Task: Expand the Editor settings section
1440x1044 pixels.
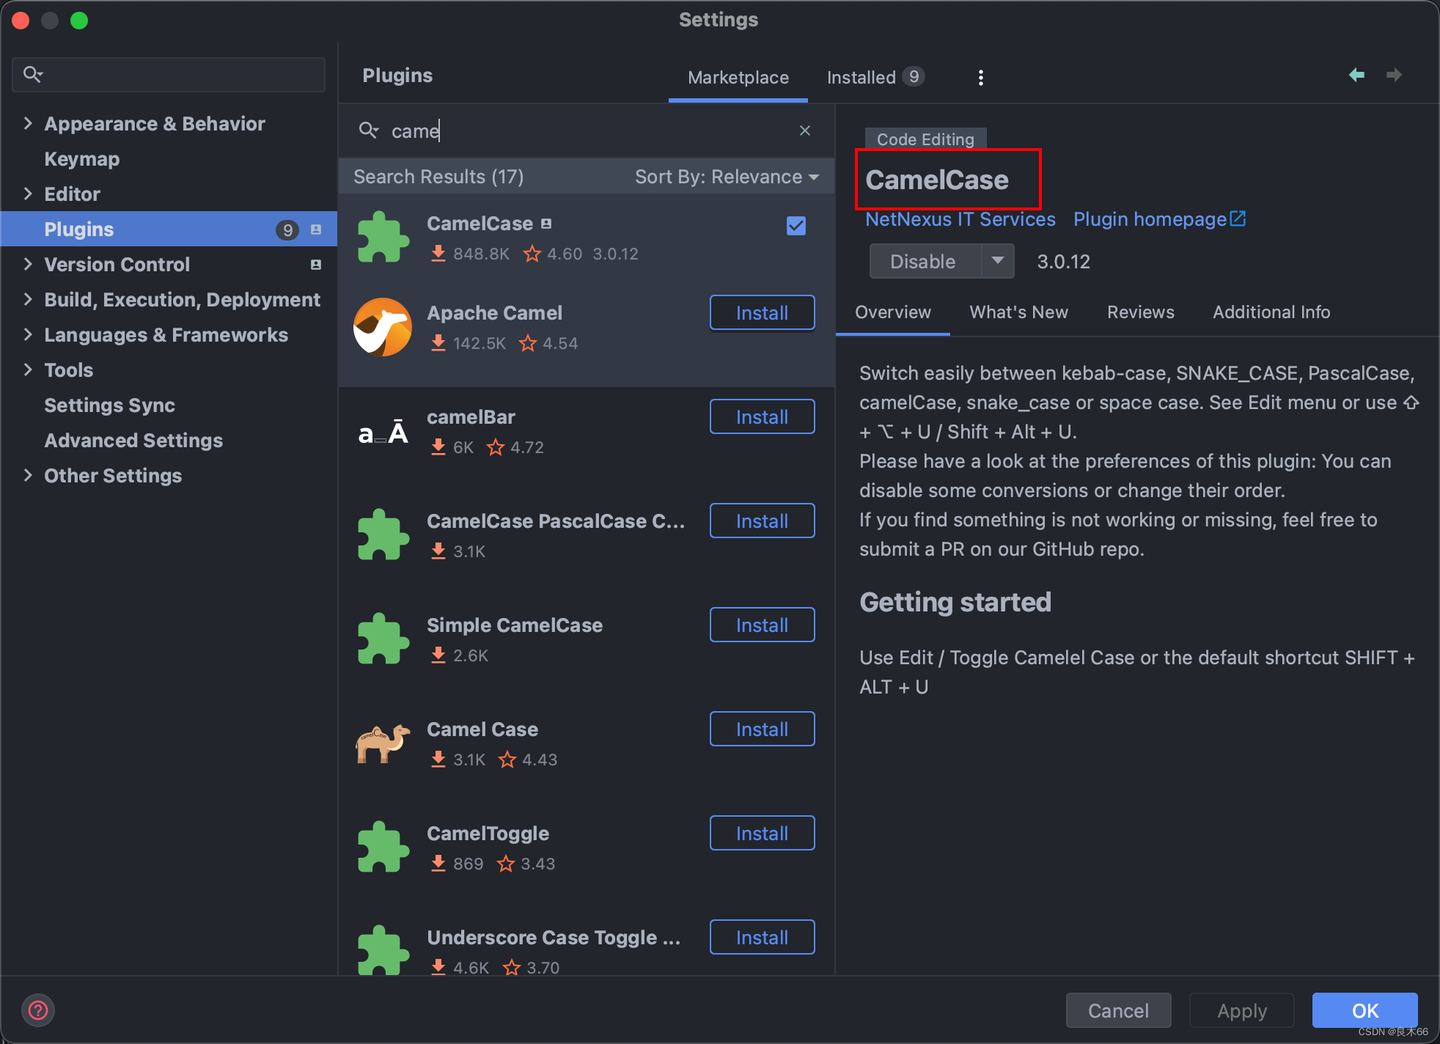Action: click(x=28, y=194)
